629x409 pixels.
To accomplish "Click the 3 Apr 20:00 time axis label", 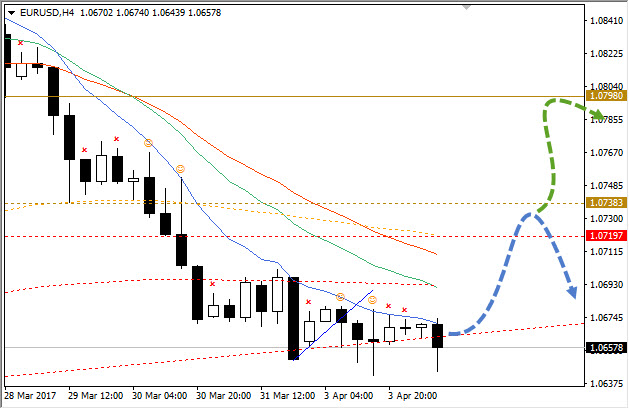I will 412,396.
